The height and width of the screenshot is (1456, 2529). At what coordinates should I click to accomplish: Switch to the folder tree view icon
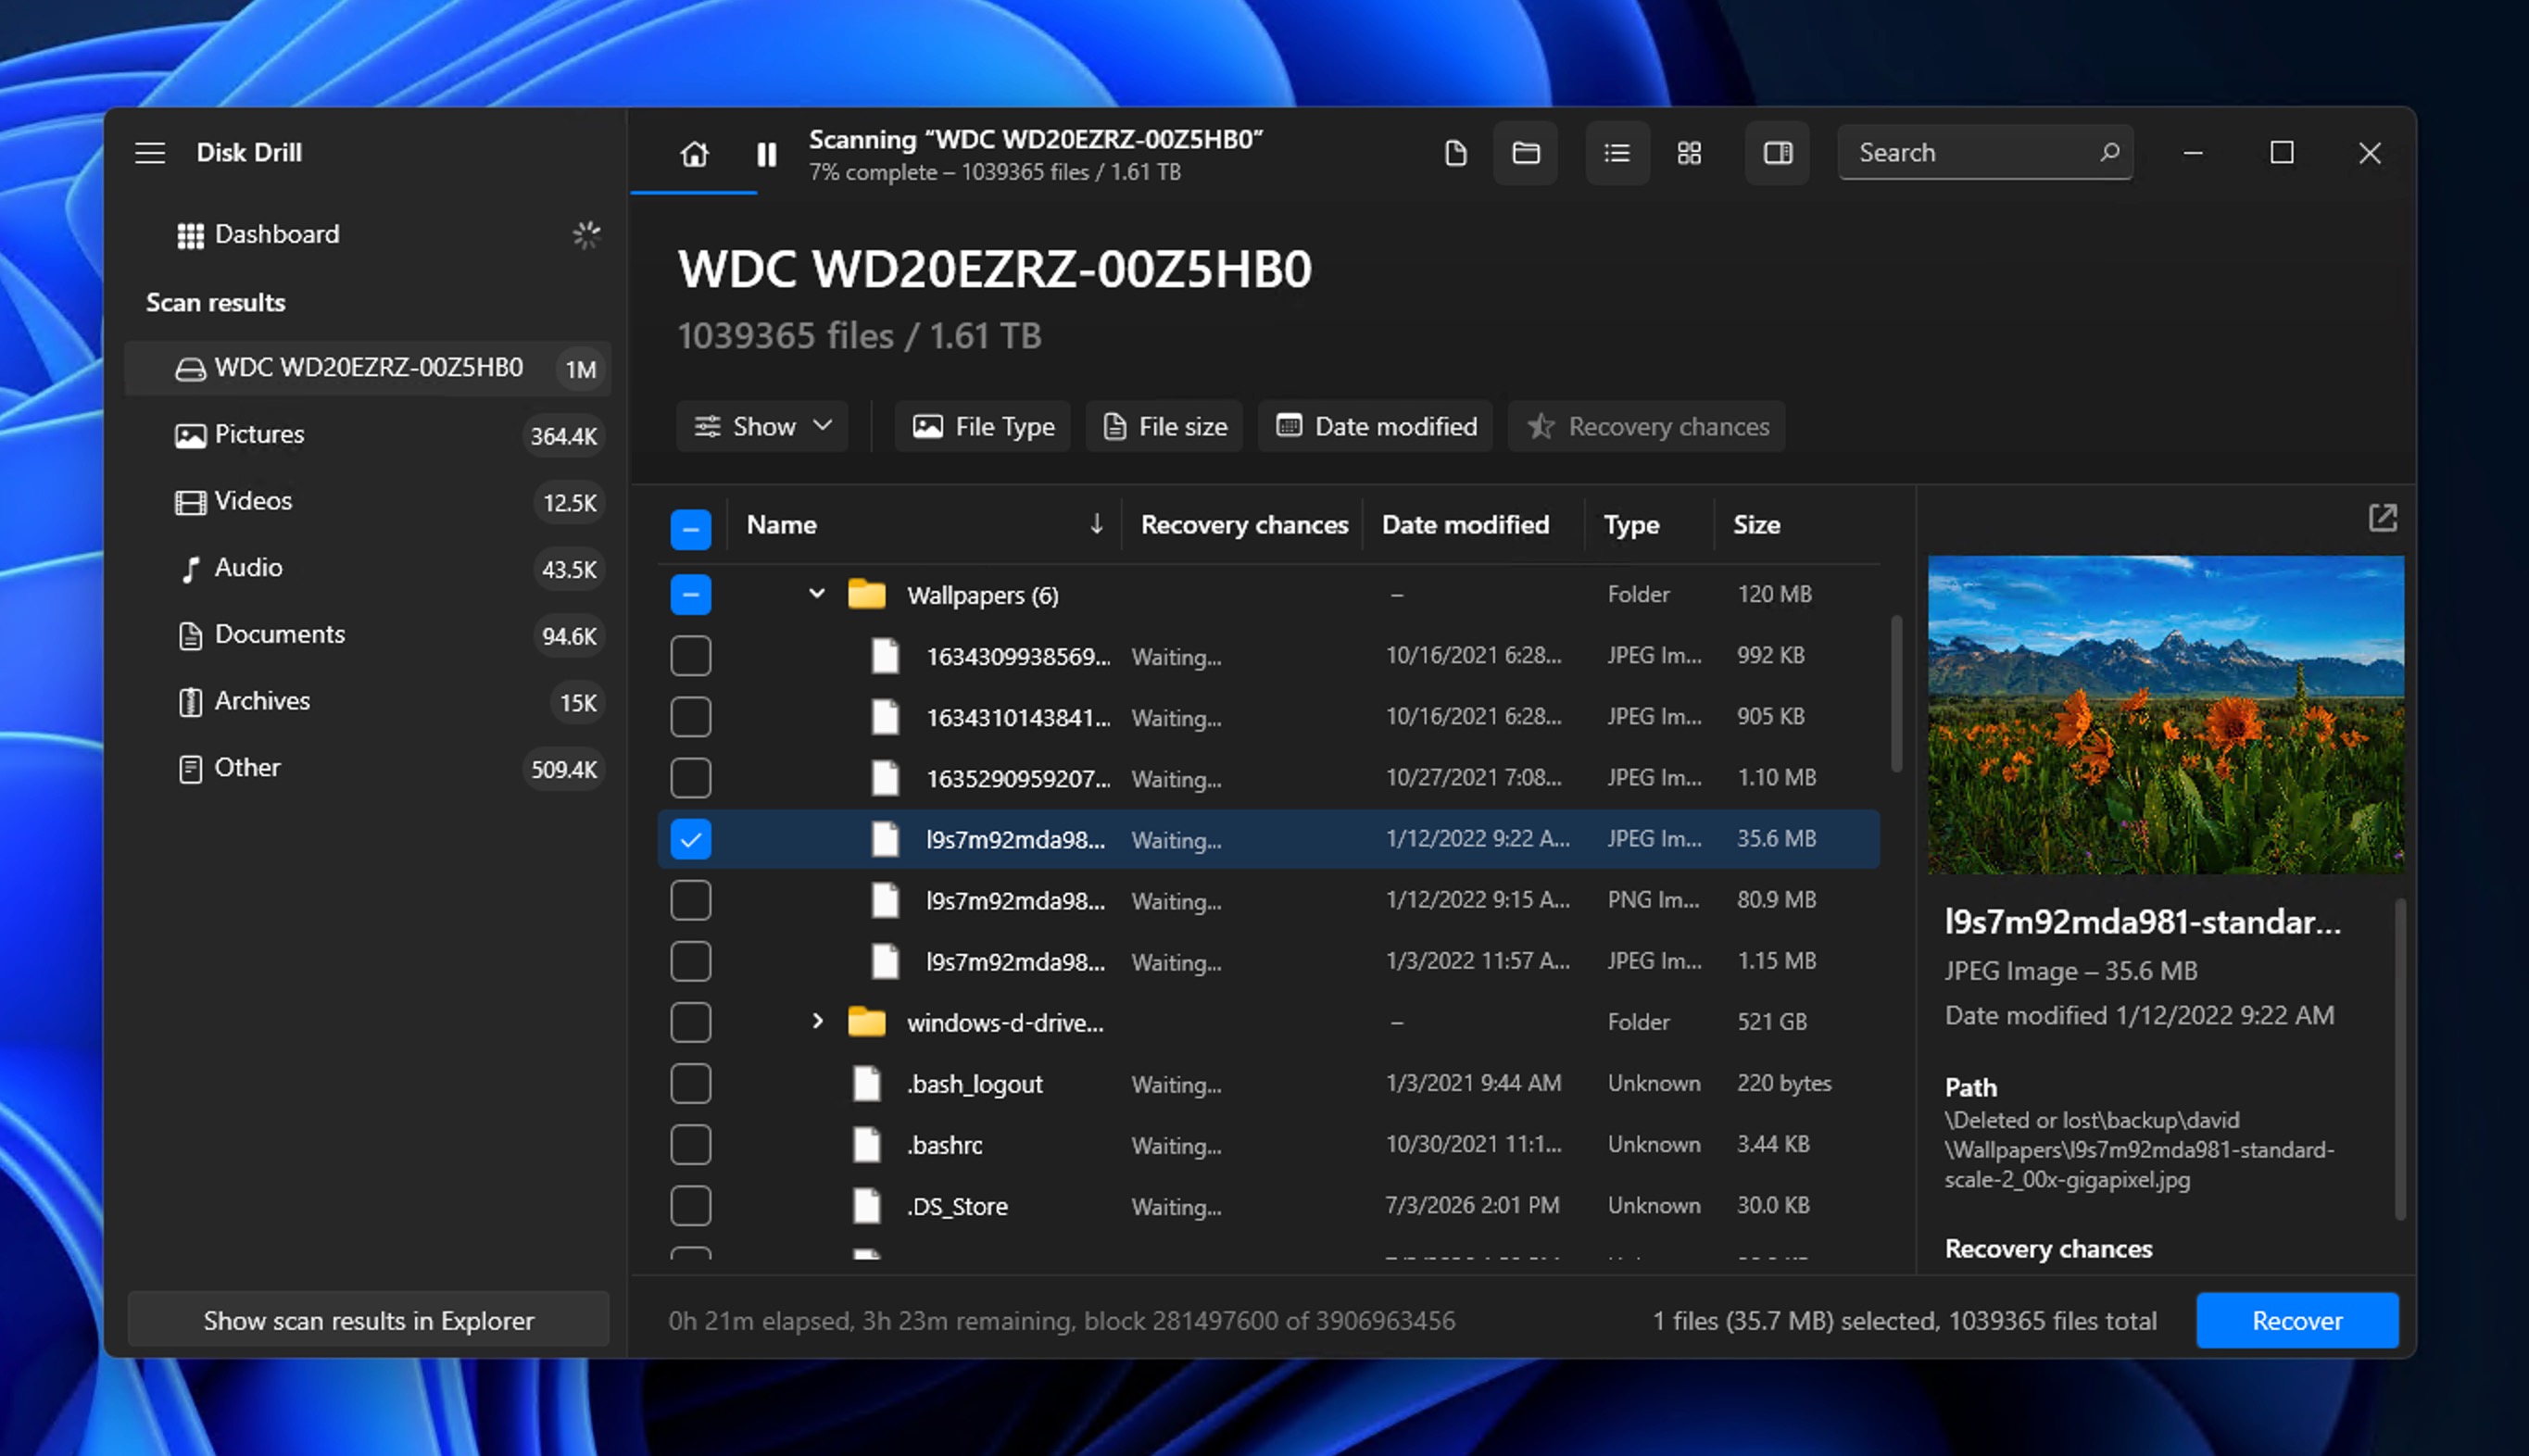1526,153
